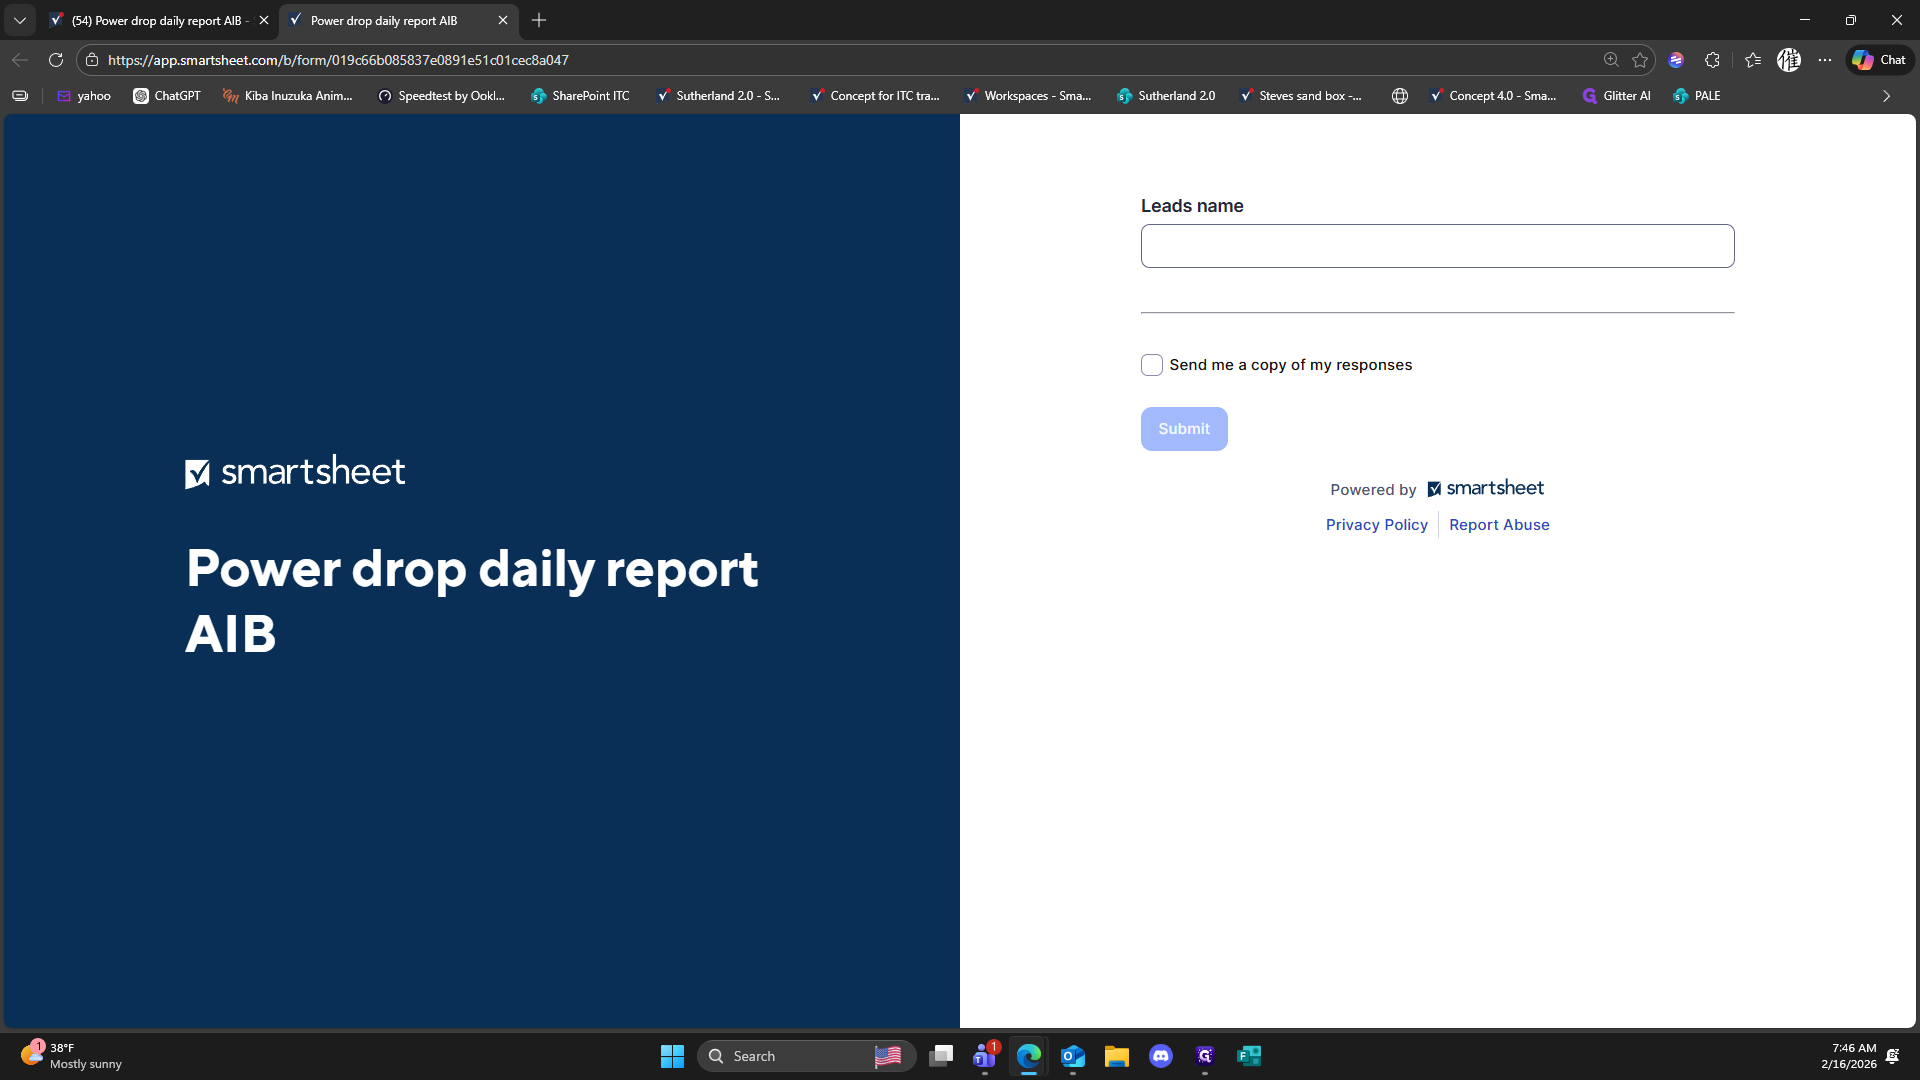Screen dimensions: 1920x1080
Task: Open Discord from the taskbar
Action: (x=1160, y=1056)
